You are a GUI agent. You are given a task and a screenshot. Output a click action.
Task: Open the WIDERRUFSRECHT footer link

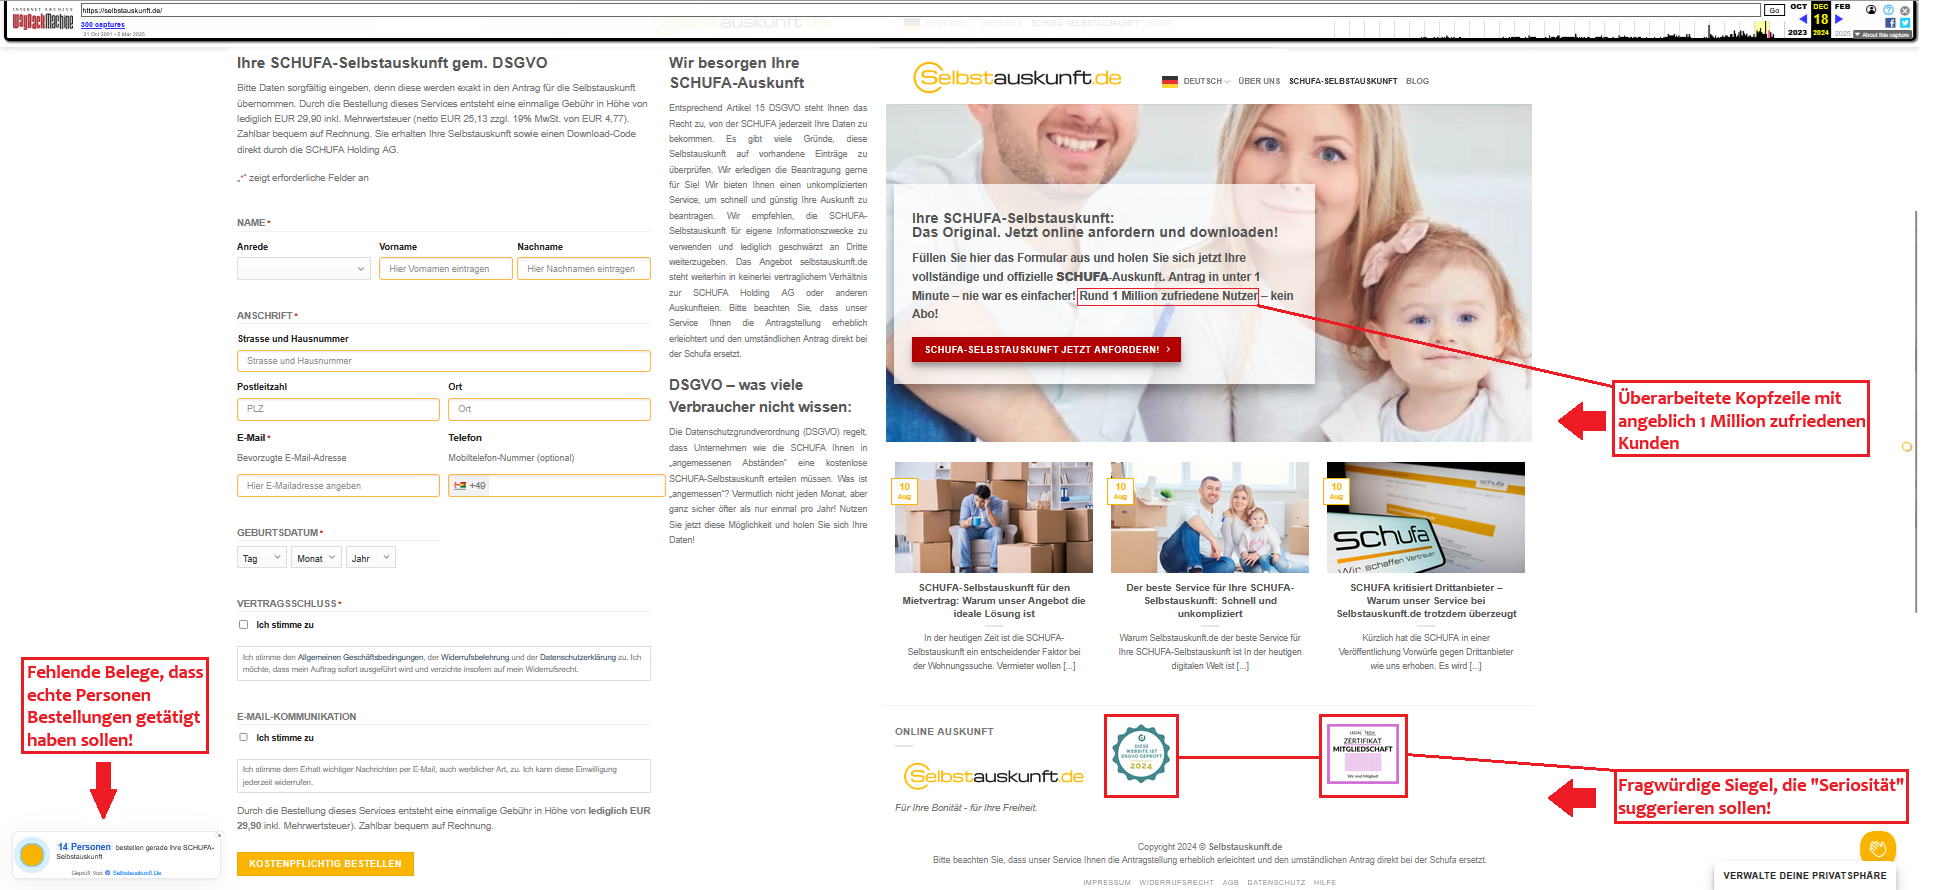[1176, 883]
